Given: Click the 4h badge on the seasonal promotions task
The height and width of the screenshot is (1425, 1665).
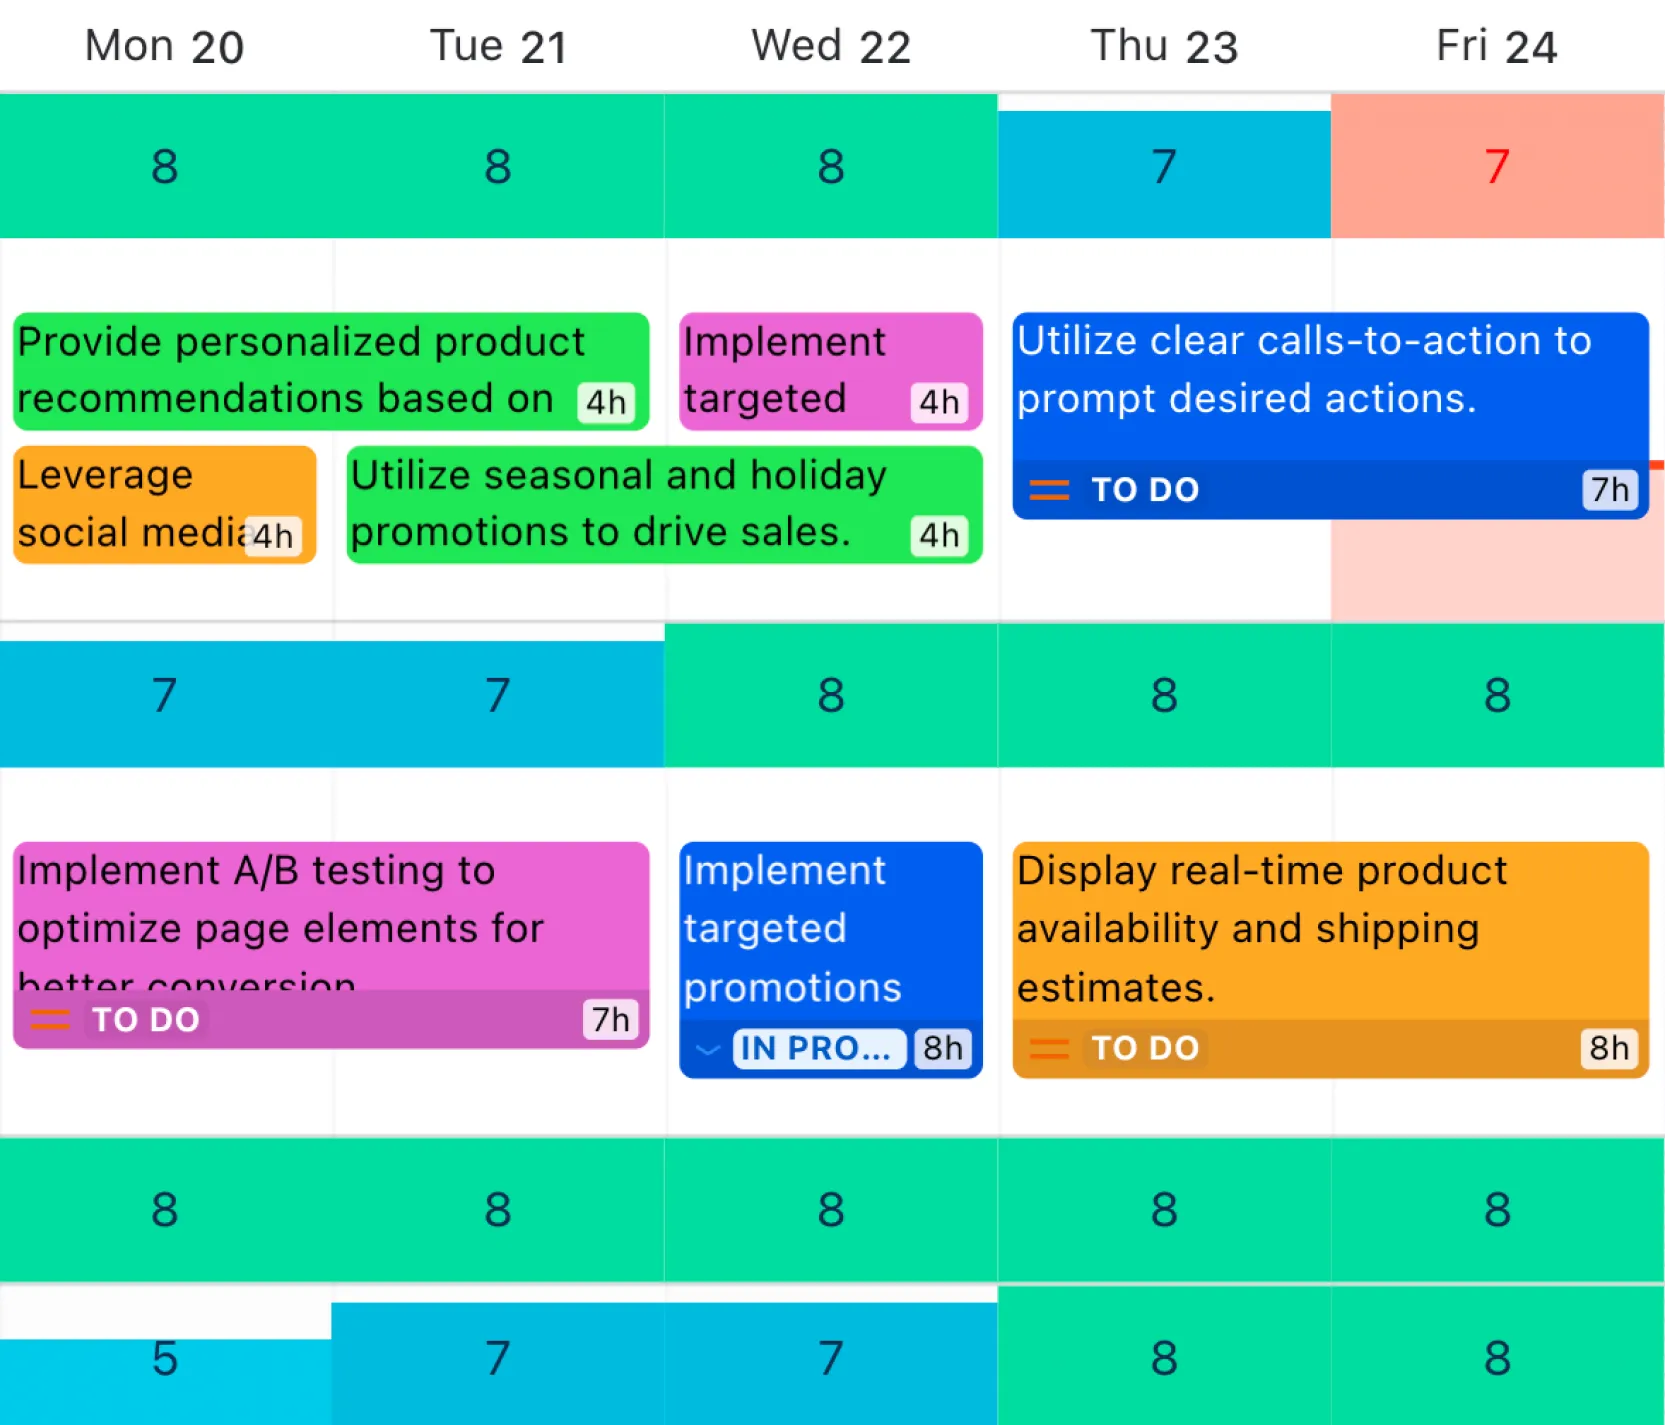Looking at the screenshot, I should tap(939, 536).
